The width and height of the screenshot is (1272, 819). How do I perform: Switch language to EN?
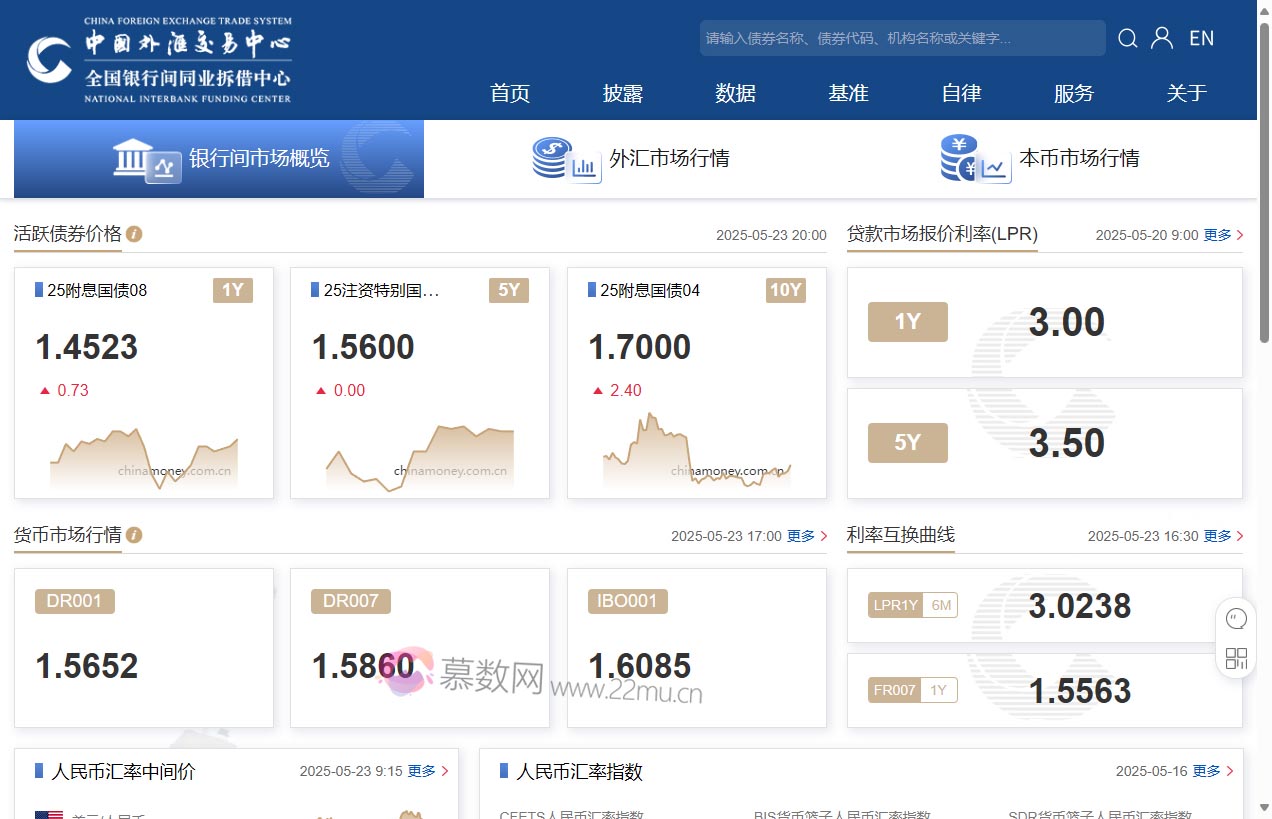1201,38
